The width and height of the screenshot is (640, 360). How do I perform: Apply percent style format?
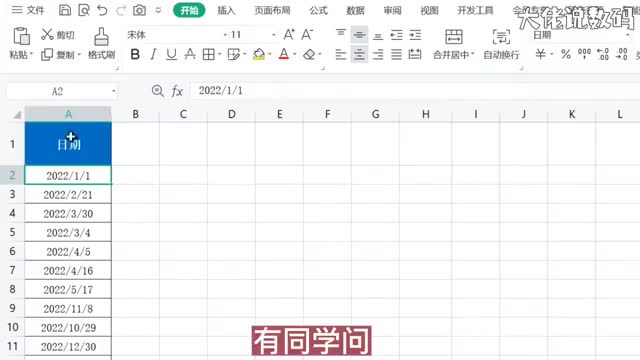(566, 54)
